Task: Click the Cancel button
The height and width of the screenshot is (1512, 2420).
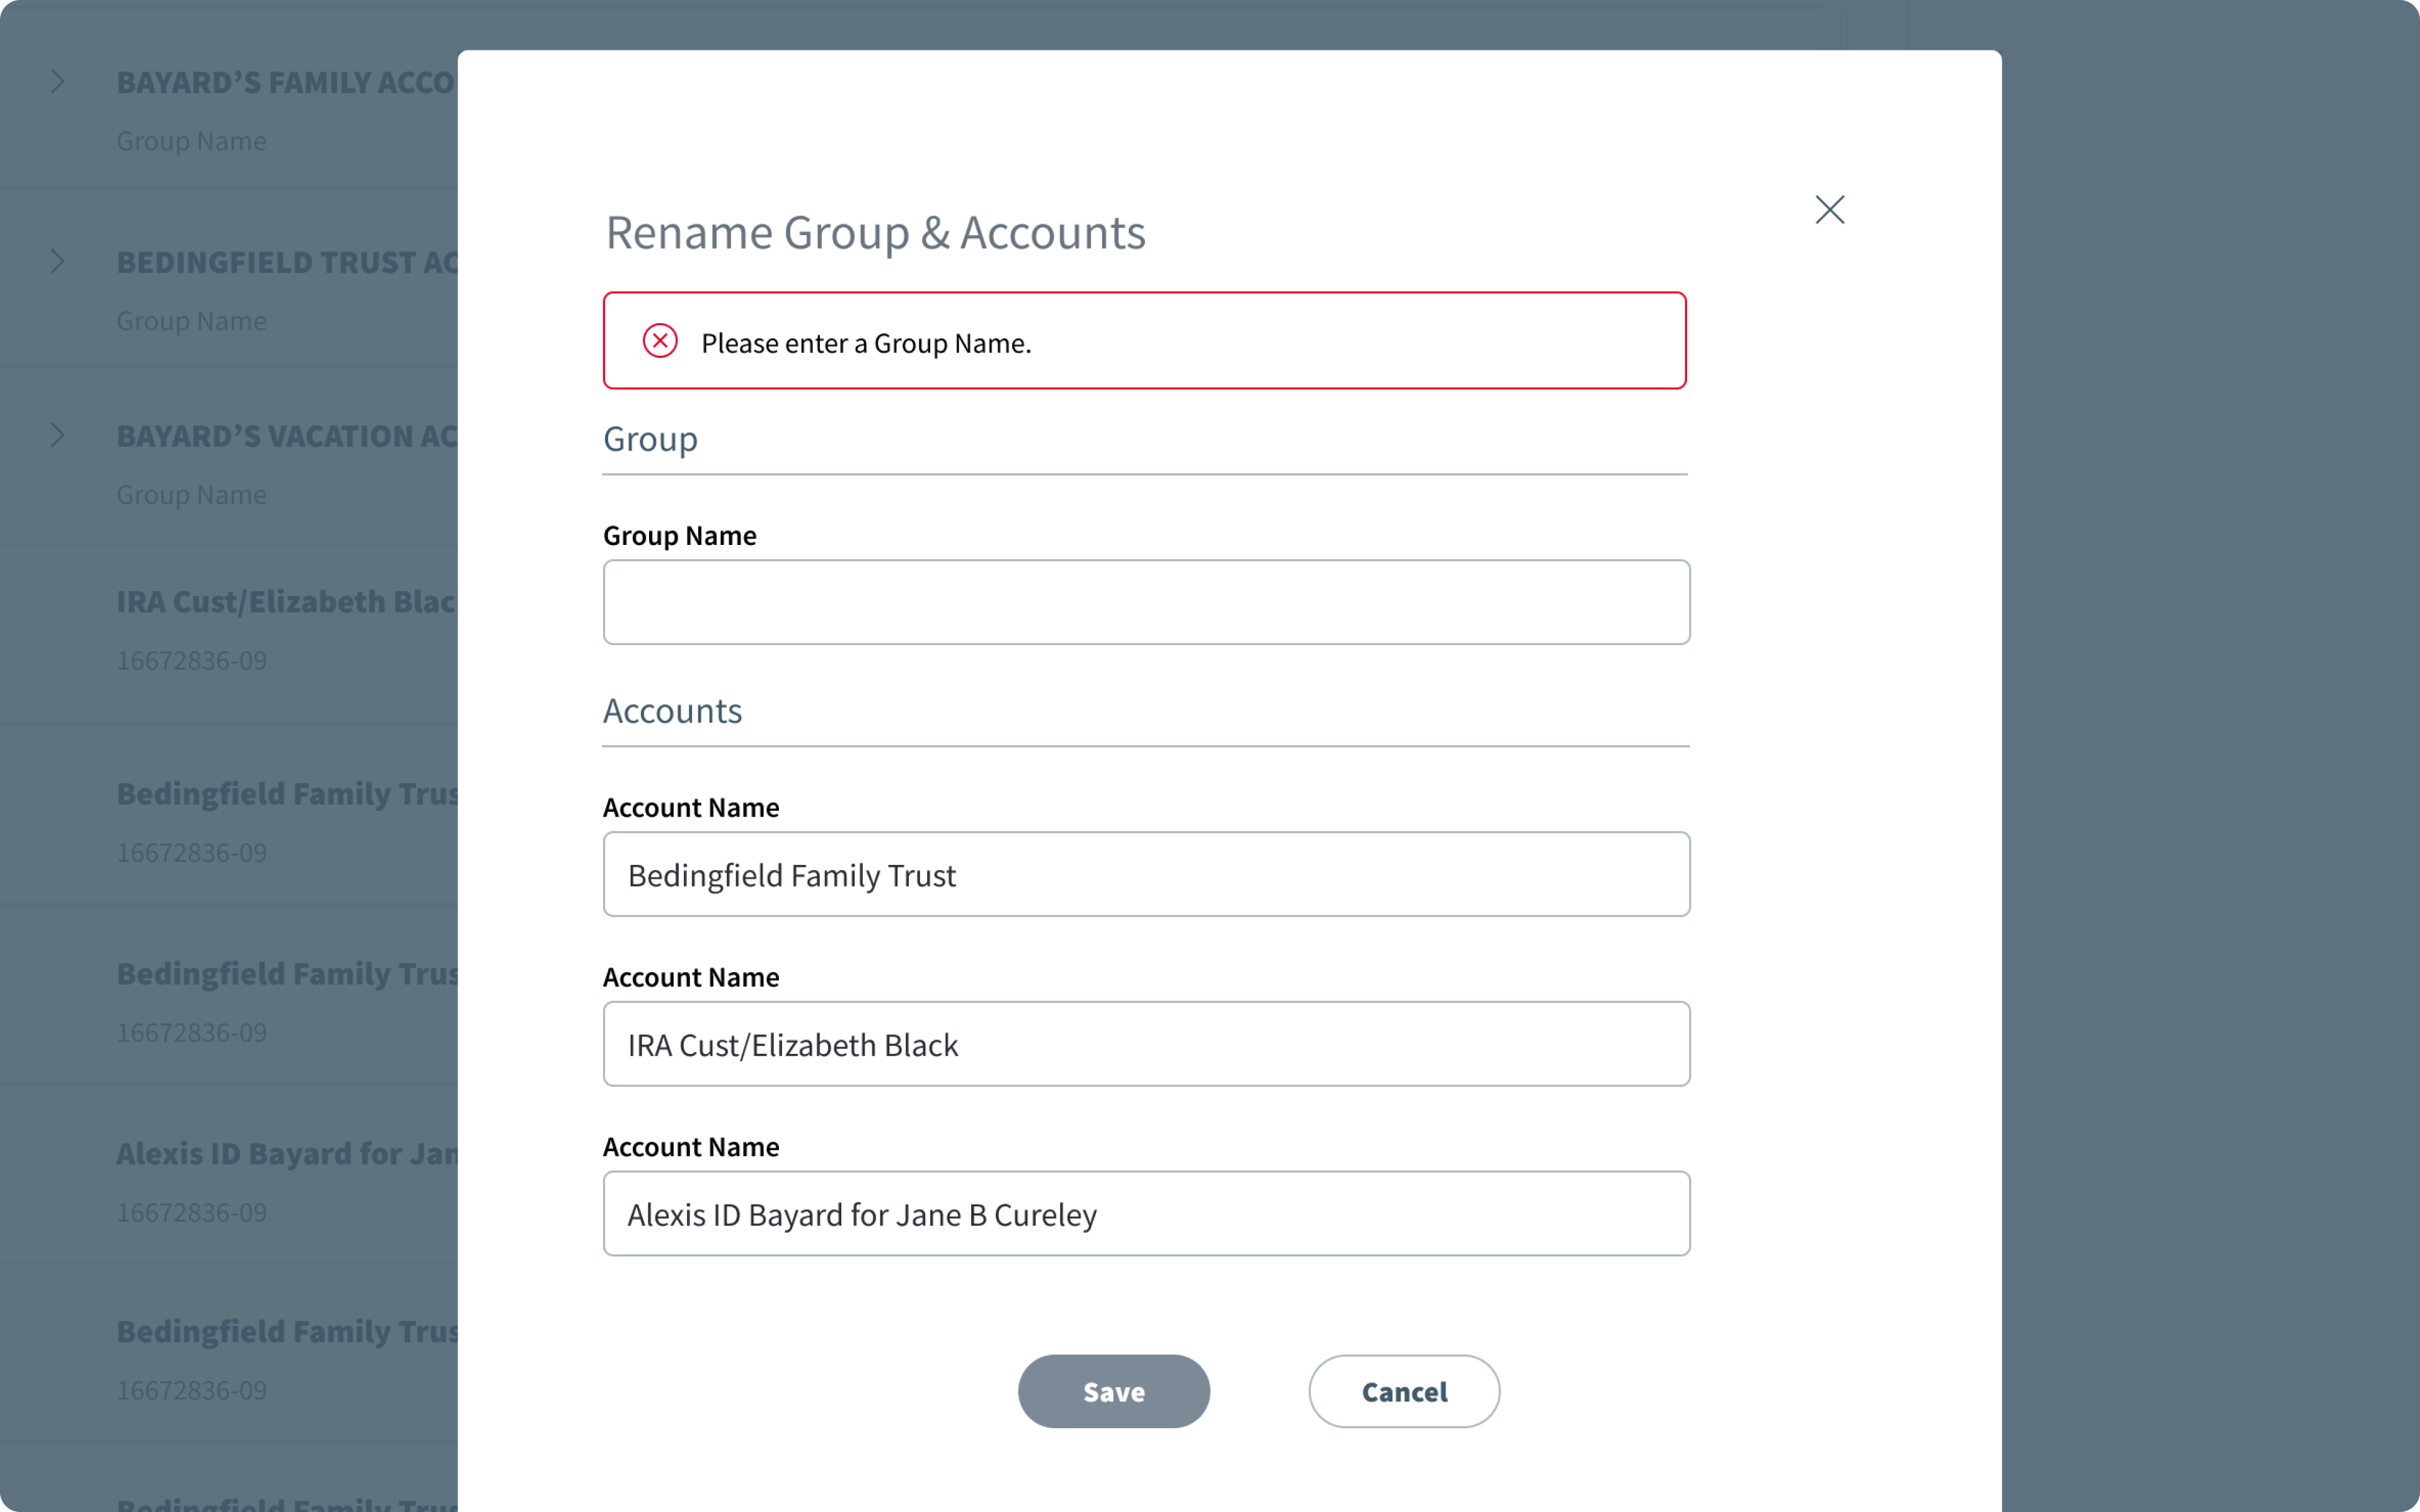Action: point(1404,1391)
